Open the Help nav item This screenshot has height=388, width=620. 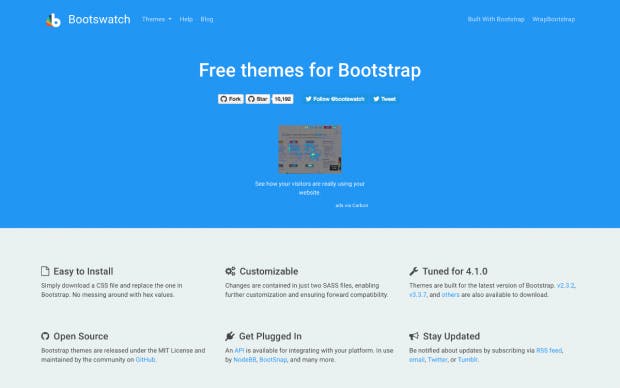(186, 19)
